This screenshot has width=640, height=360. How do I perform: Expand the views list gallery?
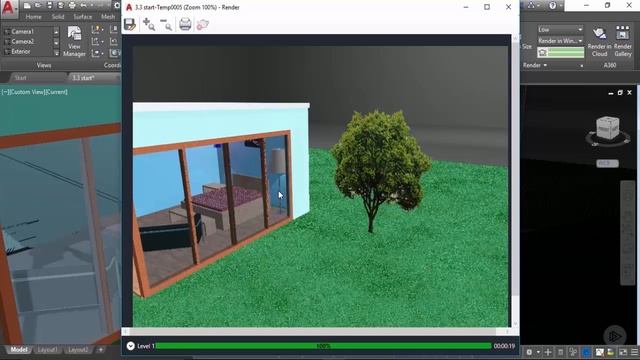pos(56,53)
